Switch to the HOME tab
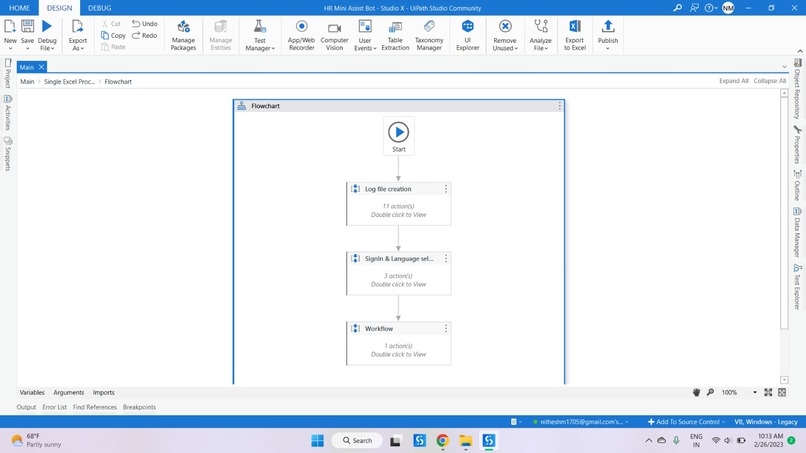 20,8
